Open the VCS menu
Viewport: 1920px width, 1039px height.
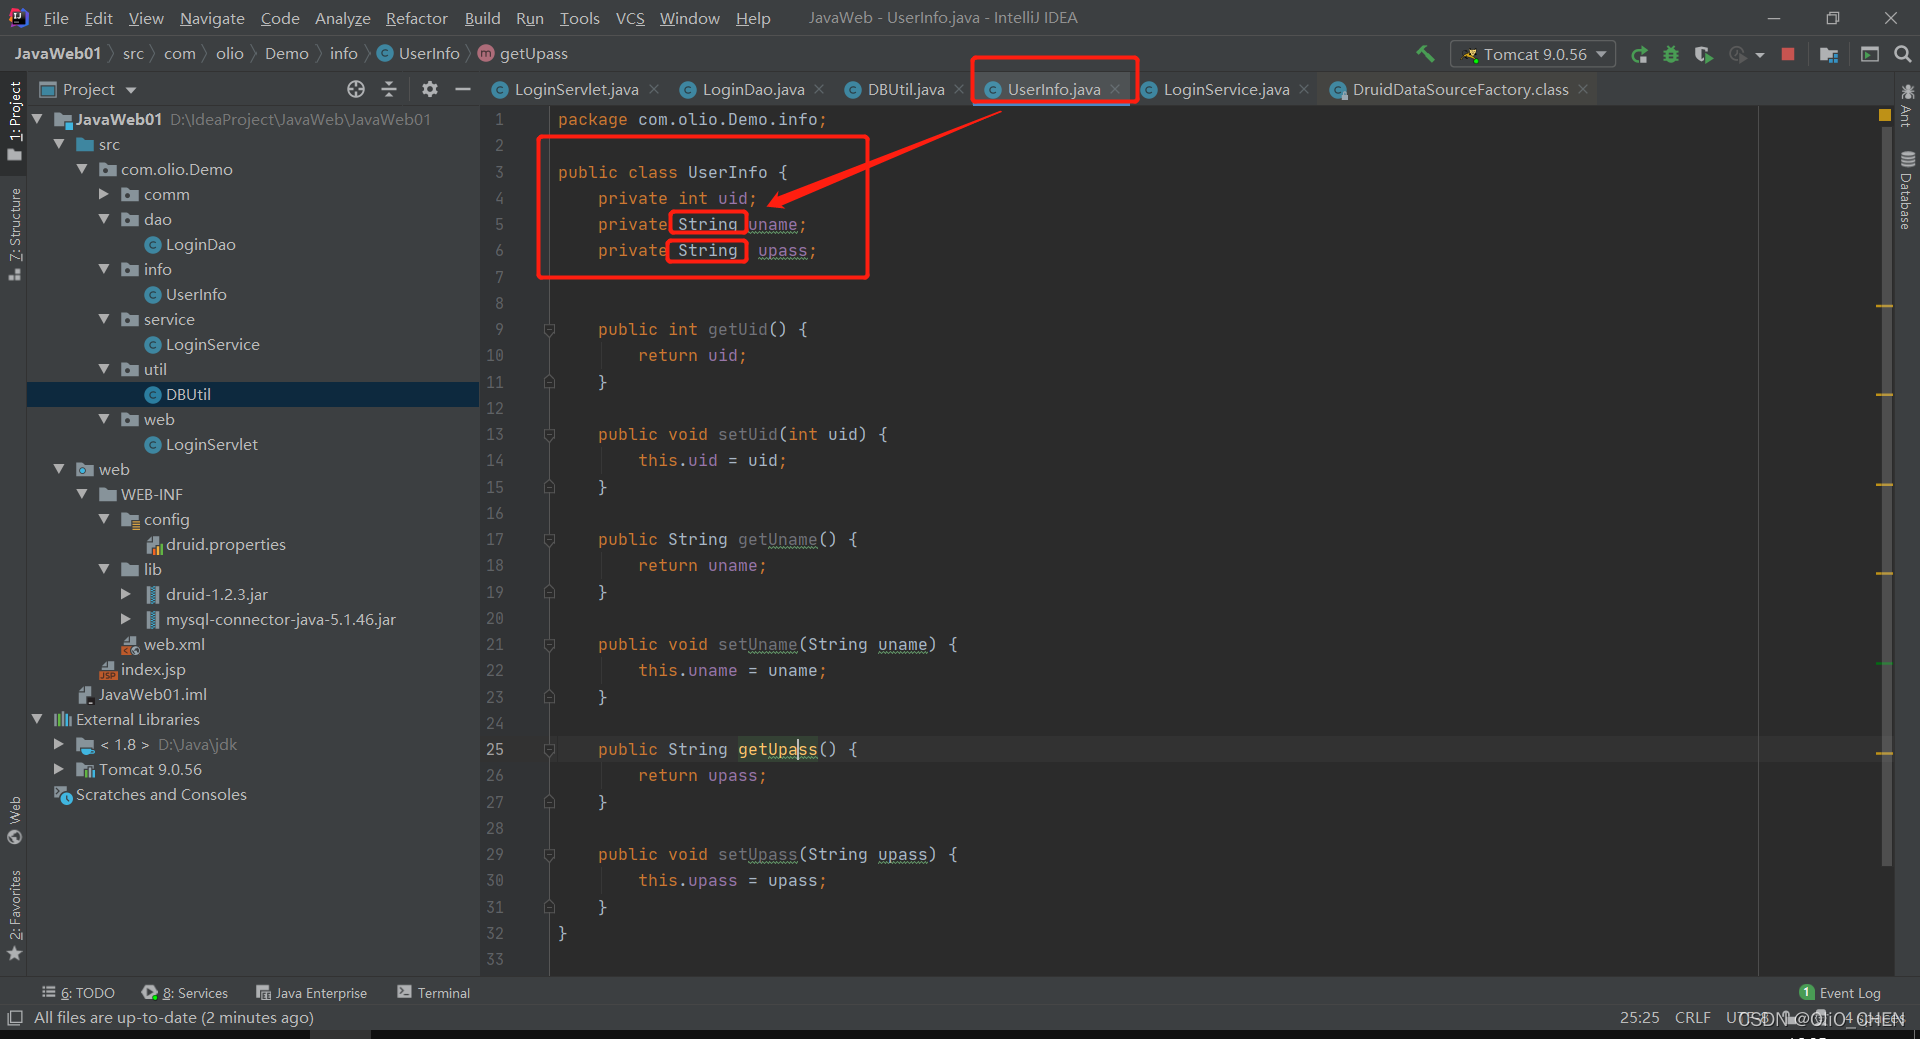point(630,18)
